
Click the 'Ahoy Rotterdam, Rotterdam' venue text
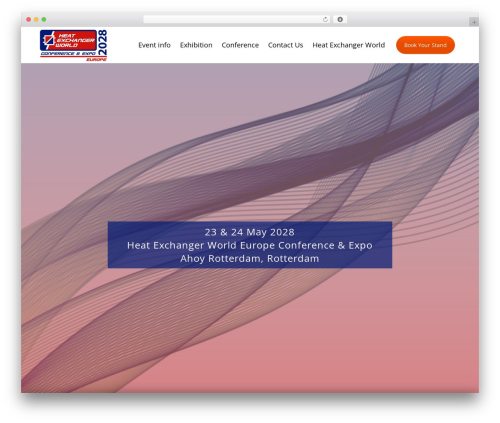tap(250, 258)
